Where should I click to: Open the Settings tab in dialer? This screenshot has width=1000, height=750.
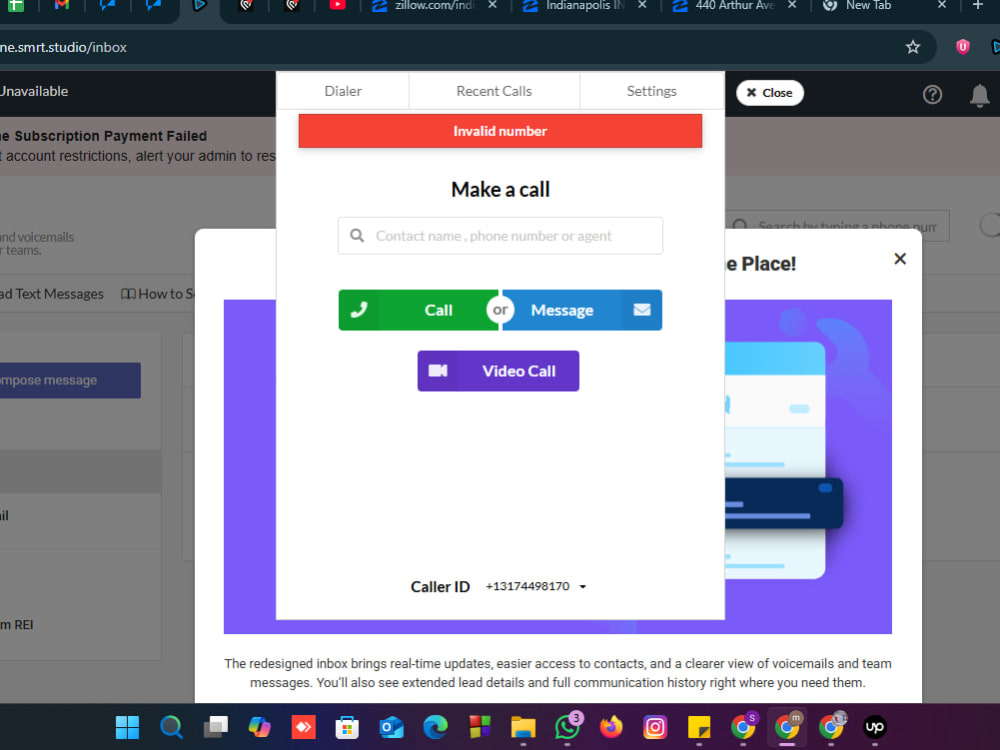[x=651, y=91]
